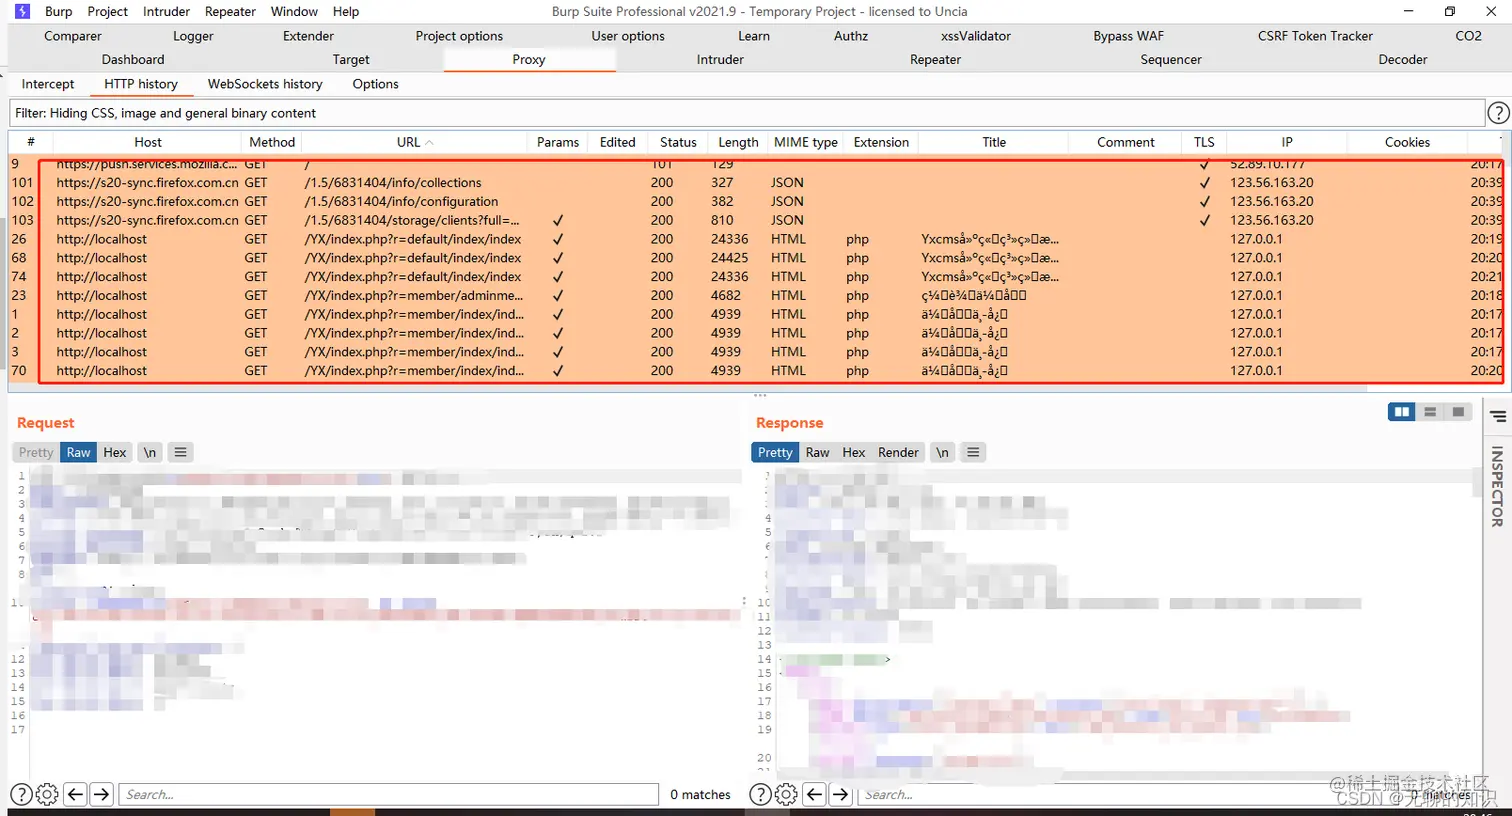1512x816 pixels.
Task: Open request search settings gear
Action: pyautogui.click(x=47, y=794)
